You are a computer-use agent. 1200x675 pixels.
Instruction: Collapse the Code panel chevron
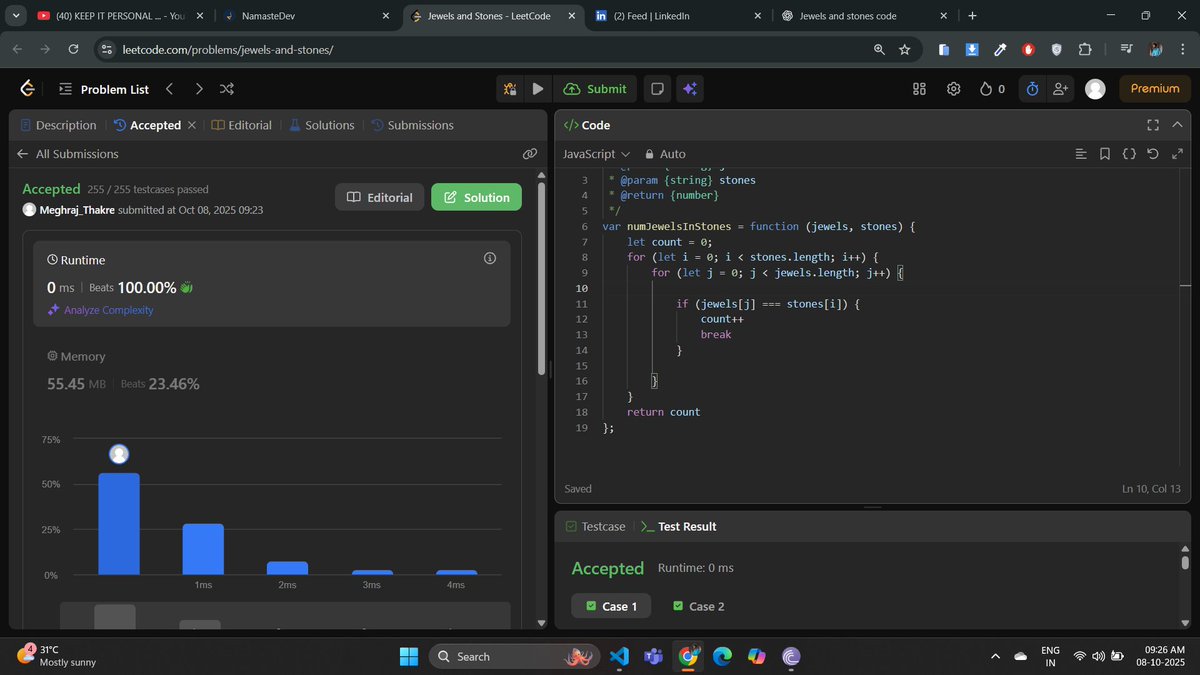point(1178,125)
